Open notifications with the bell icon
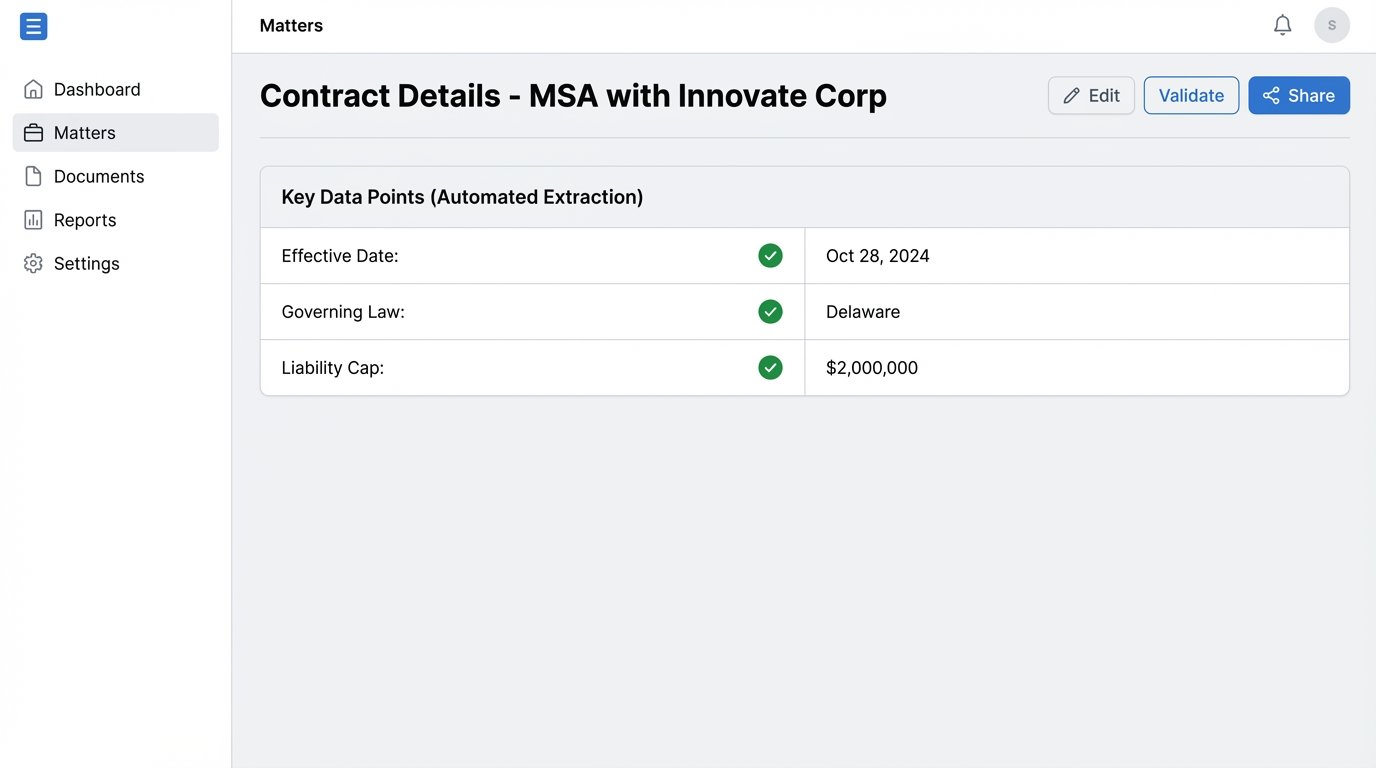The width and height of the screenshot is (1376, 768). pyautogui.click(x=1282, y=24)
